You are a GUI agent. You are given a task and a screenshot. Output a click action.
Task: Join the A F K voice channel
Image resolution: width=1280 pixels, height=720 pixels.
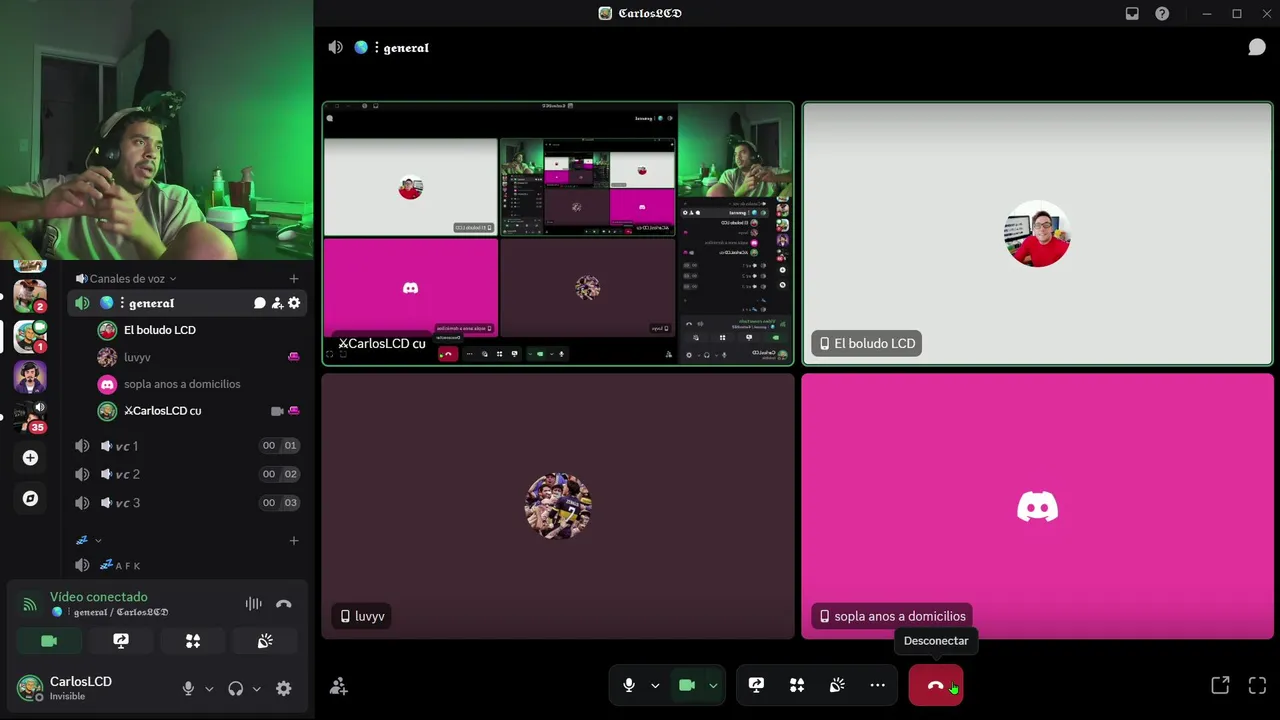click(x=187, y=565)
